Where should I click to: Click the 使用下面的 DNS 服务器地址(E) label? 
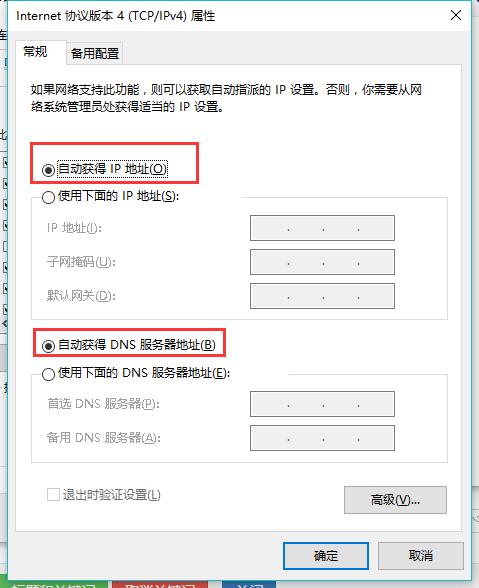click(144, 373)
